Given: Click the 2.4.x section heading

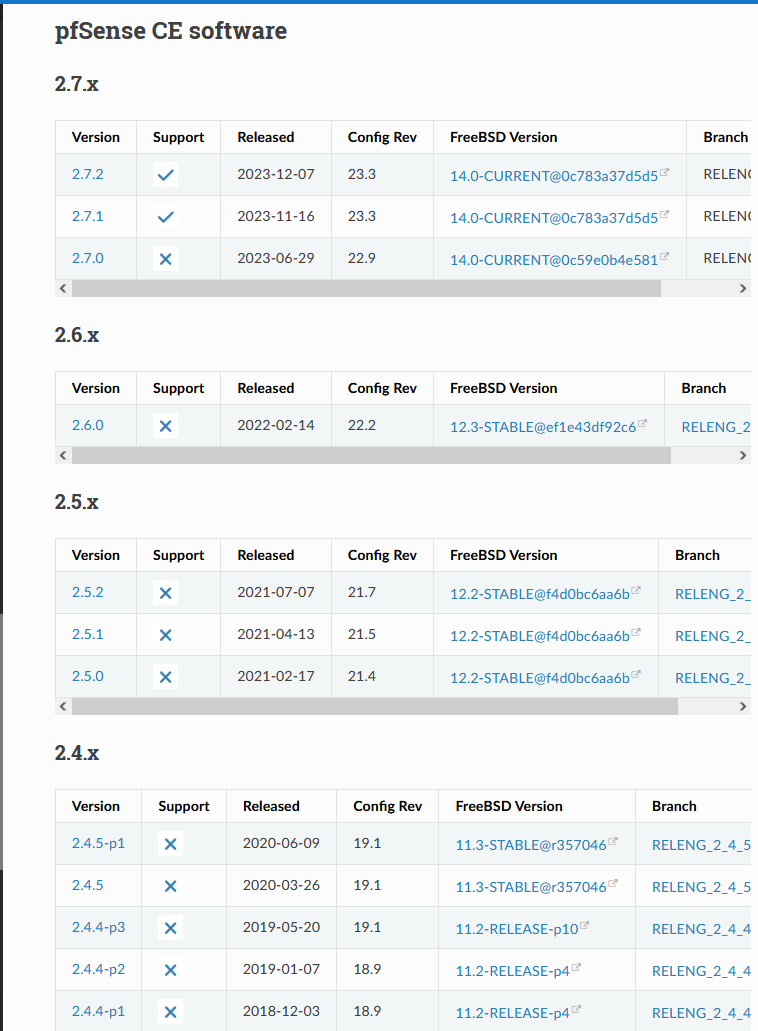Looking at the screenshot, I should pos(77,753).
